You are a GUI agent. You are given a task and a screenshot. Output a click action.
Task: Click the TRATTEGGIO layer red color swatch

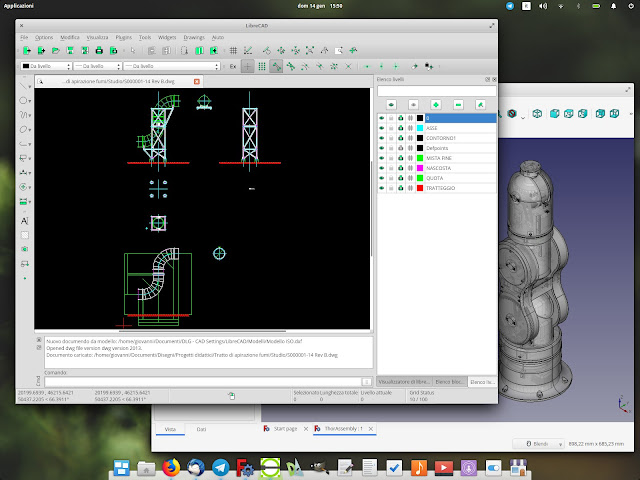pos(420,188)
